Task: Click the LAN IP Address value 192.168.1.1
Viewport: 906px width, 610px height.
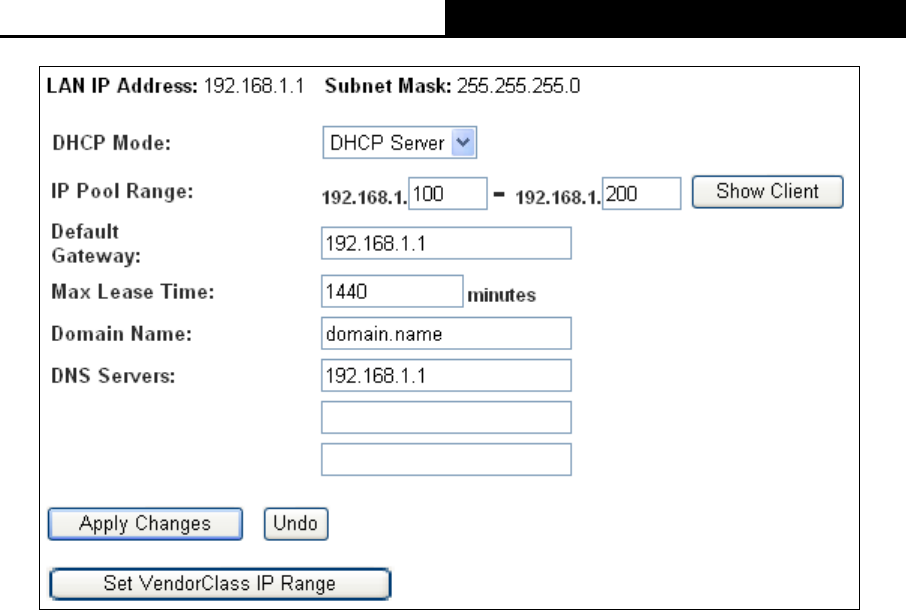Action: pyautogui.click(x=254, y=86)
